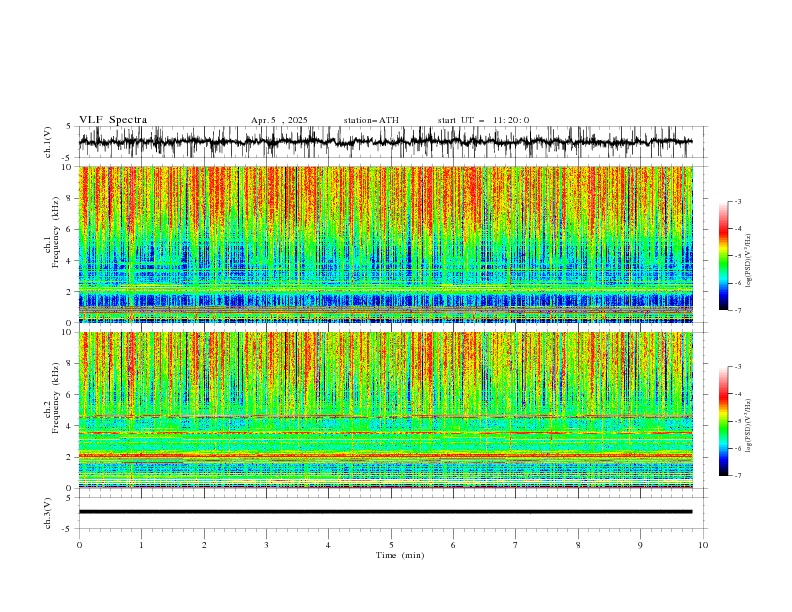Click the '-3' value on ch.1 color bar
792x612 pixels.
(x=737, y=201)
